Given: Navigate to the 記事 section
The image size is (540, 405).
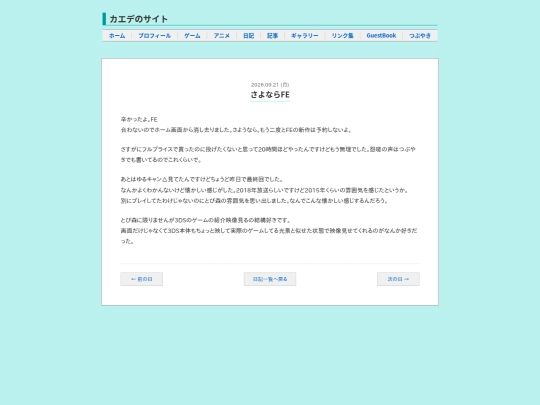Looking at the screenshot, I should [272, 36].
